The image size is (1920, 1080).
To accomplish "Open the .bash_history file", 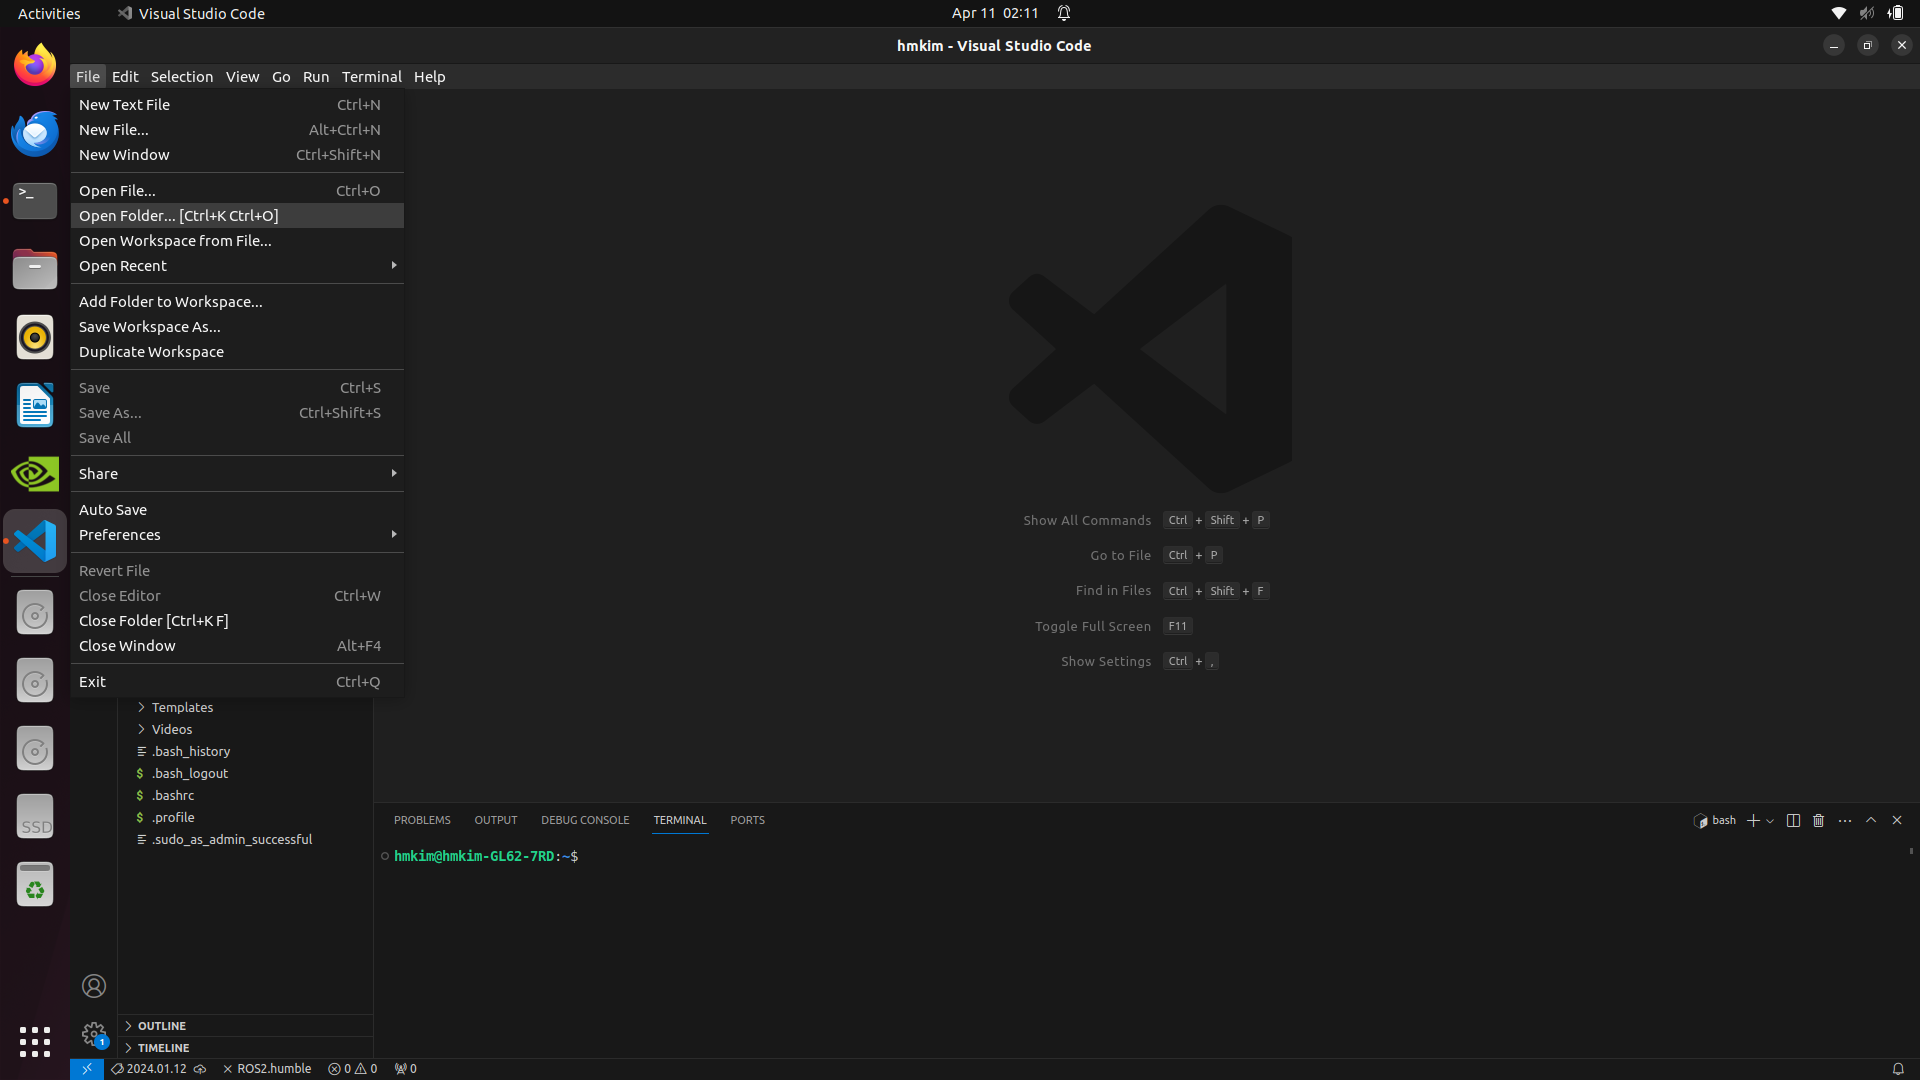I will coord(191,752).
